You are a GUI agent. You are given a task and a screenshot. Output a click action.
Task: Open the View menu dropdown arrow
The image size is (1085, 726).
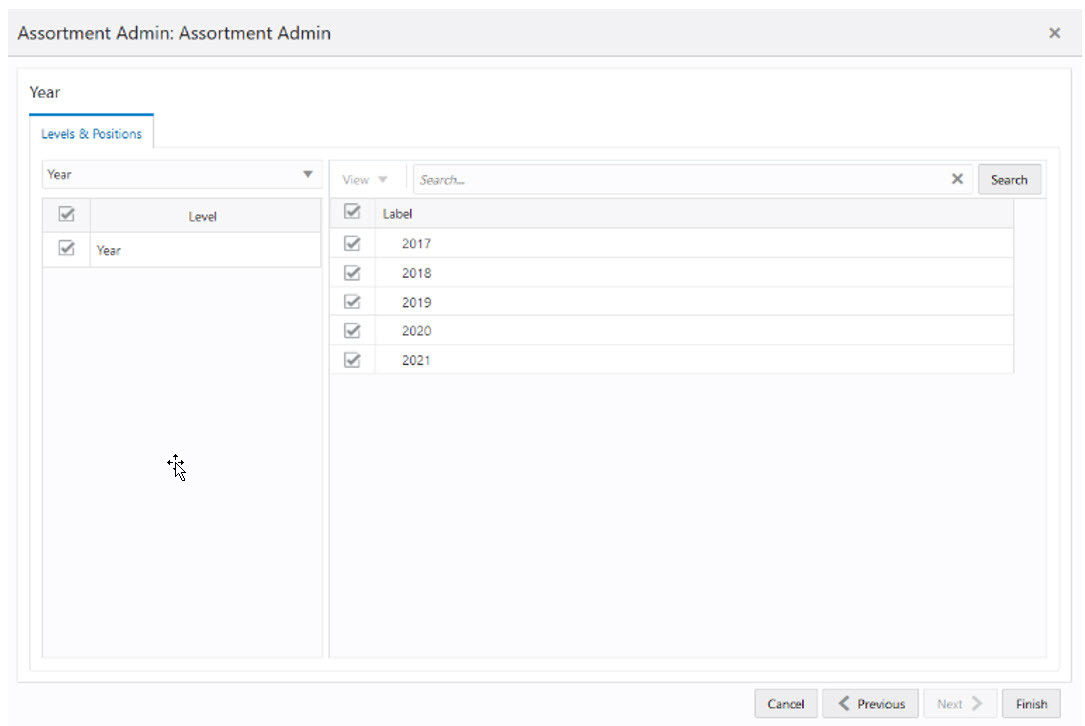click(383, 179)
